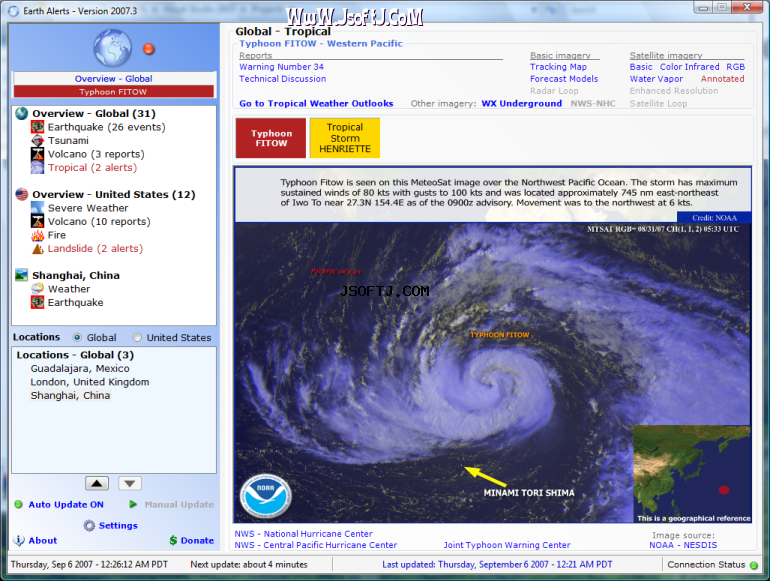The width and height of the screenshot is (770, 581).
Task: Open Earthquake (26 events) entry
Action: coord(107,127)
